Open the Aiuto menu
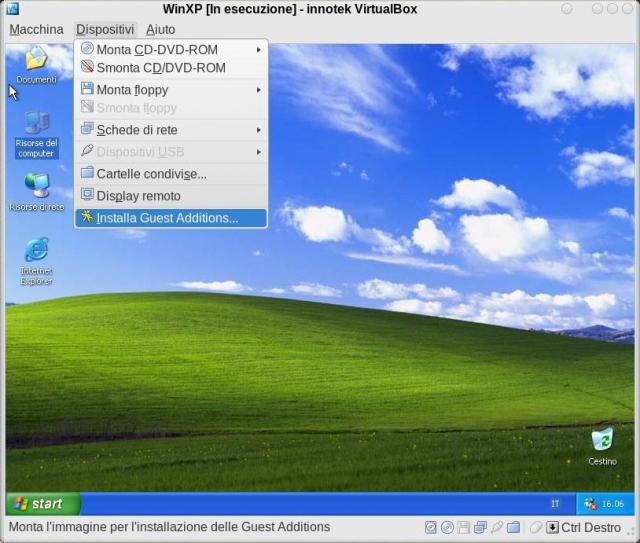The image size is (640, 543). click(160, 29)
